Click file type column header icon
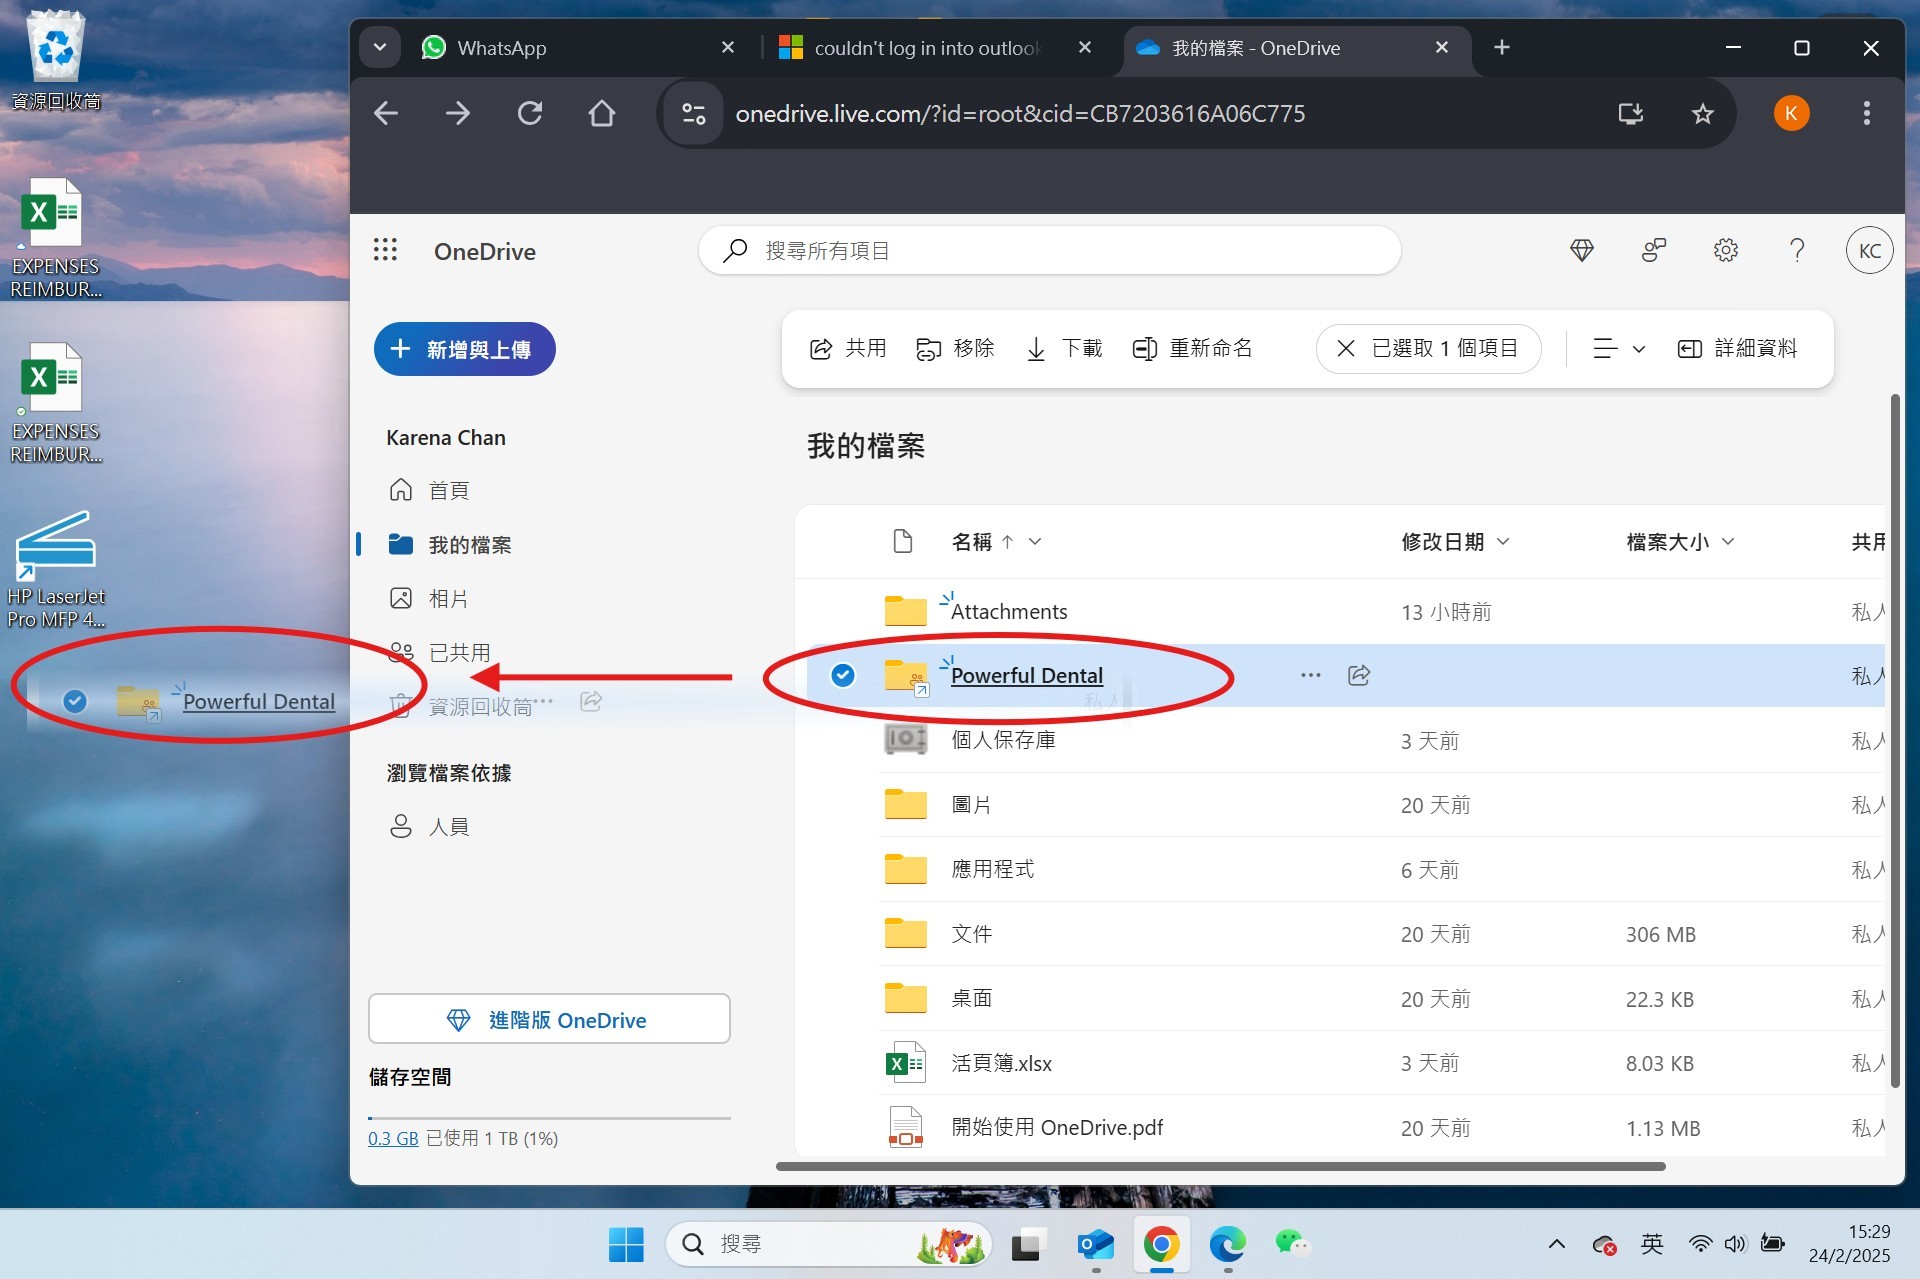The width and height of the screenshot is (1920, 1279). point(902,541)
